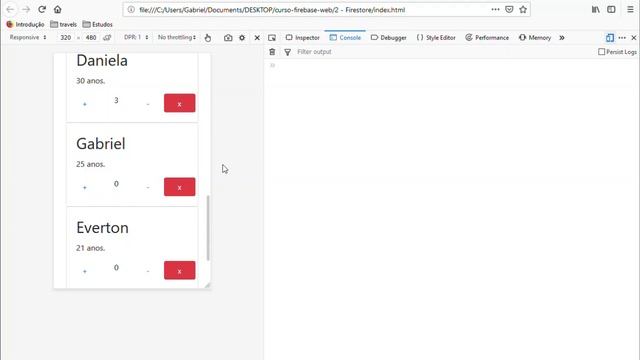Screen dimensions: 640x360
Task: Increase Daniela's counter with plus
Action: [85, 104]
